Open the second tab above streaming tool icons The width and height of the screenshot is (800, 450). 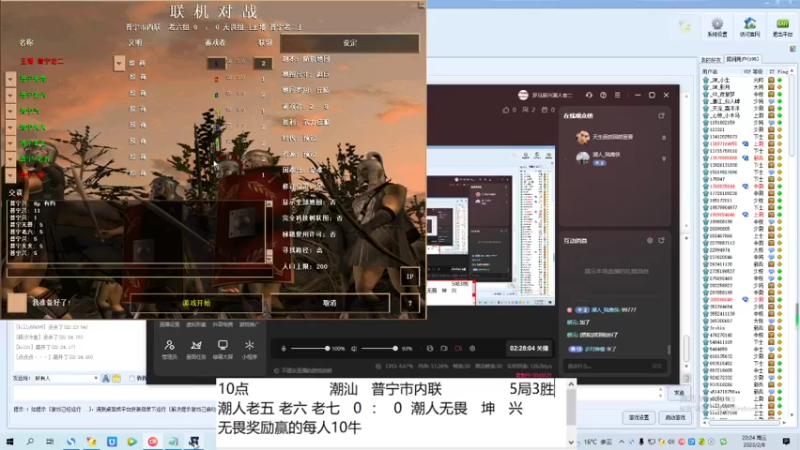196,324
